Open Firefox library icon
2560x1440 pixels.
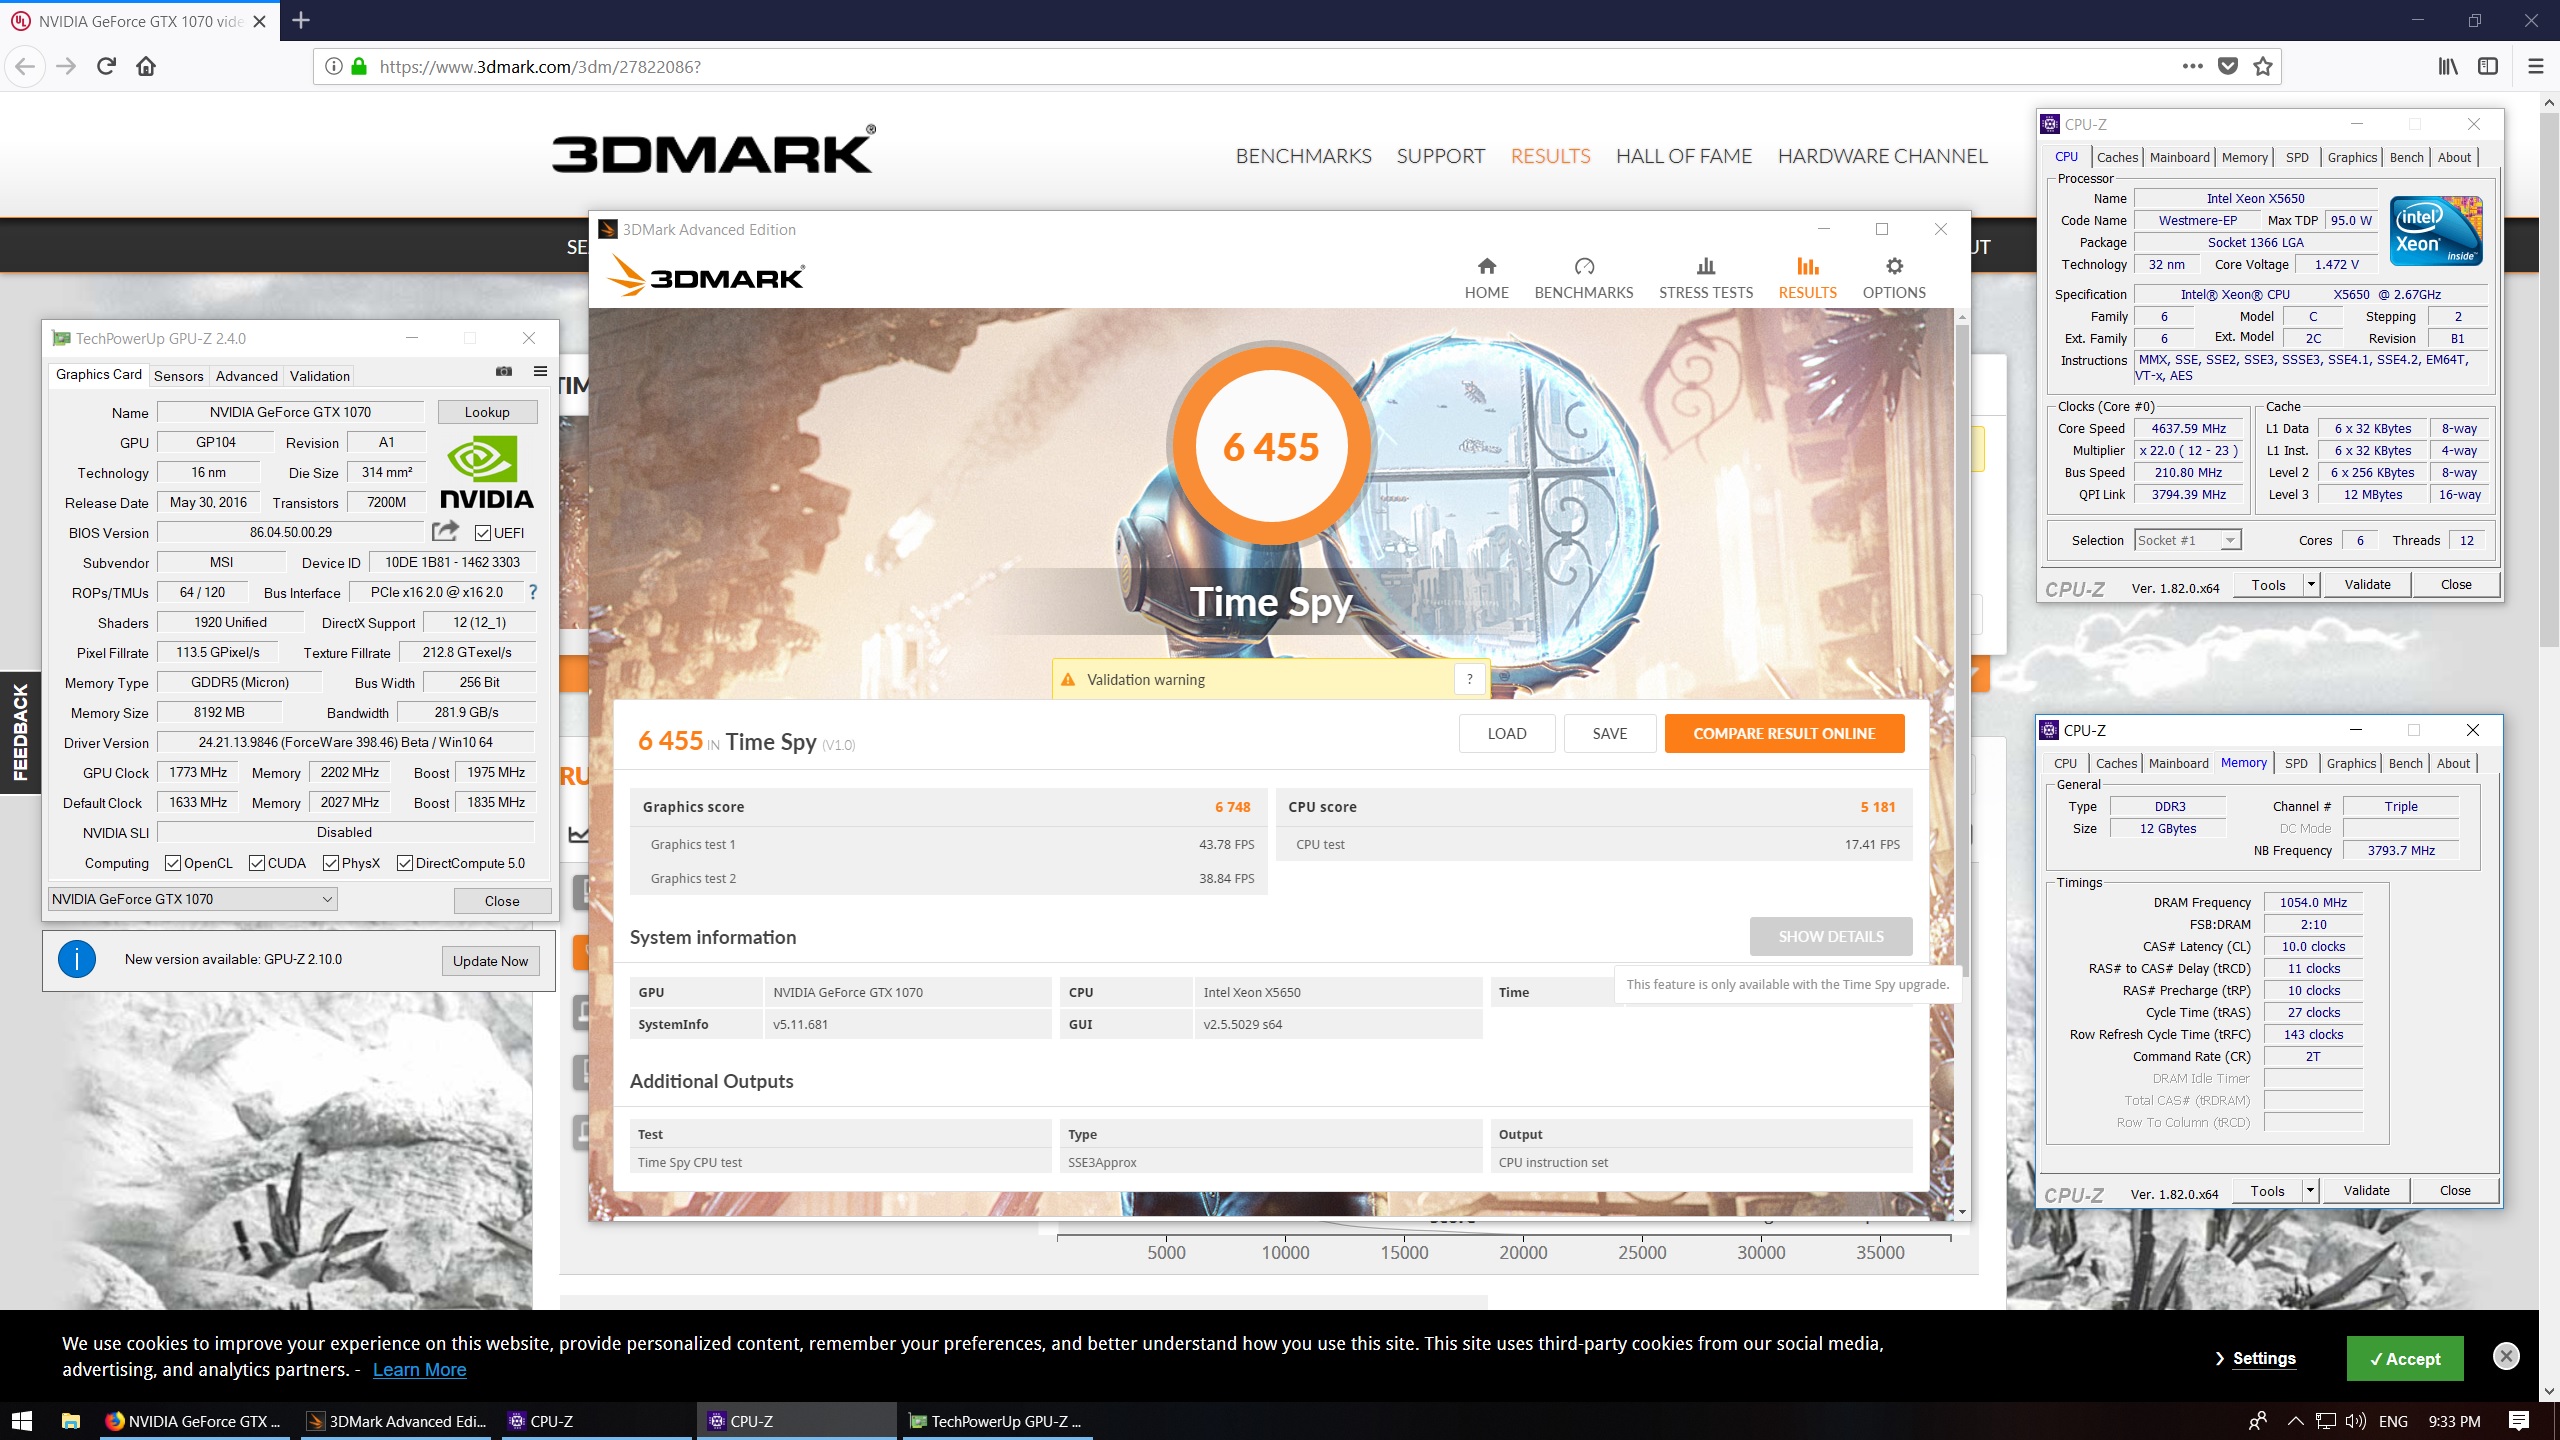pyautogui.click(x=2448, y=66)
